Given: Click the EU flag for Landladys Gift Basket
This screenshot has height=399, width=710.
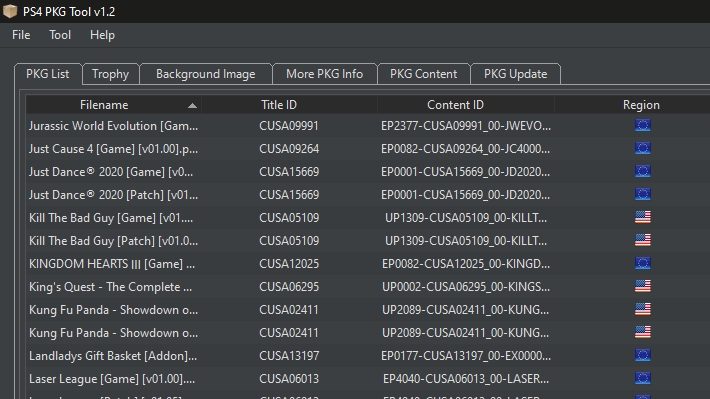Looking at the screenshot, I should click(642, 356).
